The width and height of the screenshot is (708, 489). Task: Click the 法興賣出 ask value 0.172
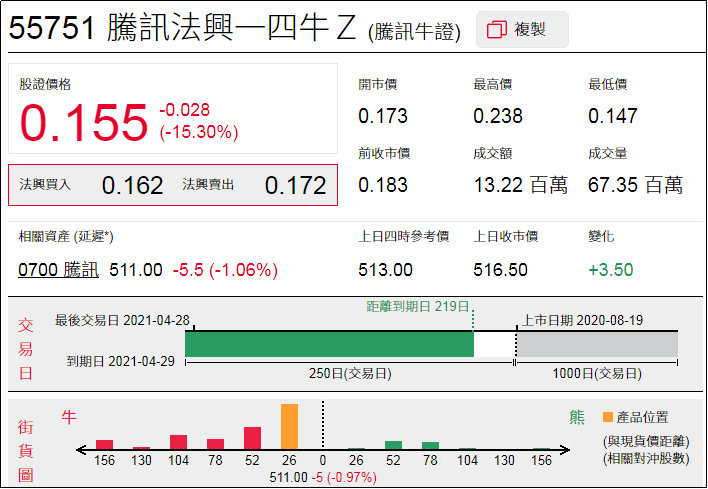295,185
